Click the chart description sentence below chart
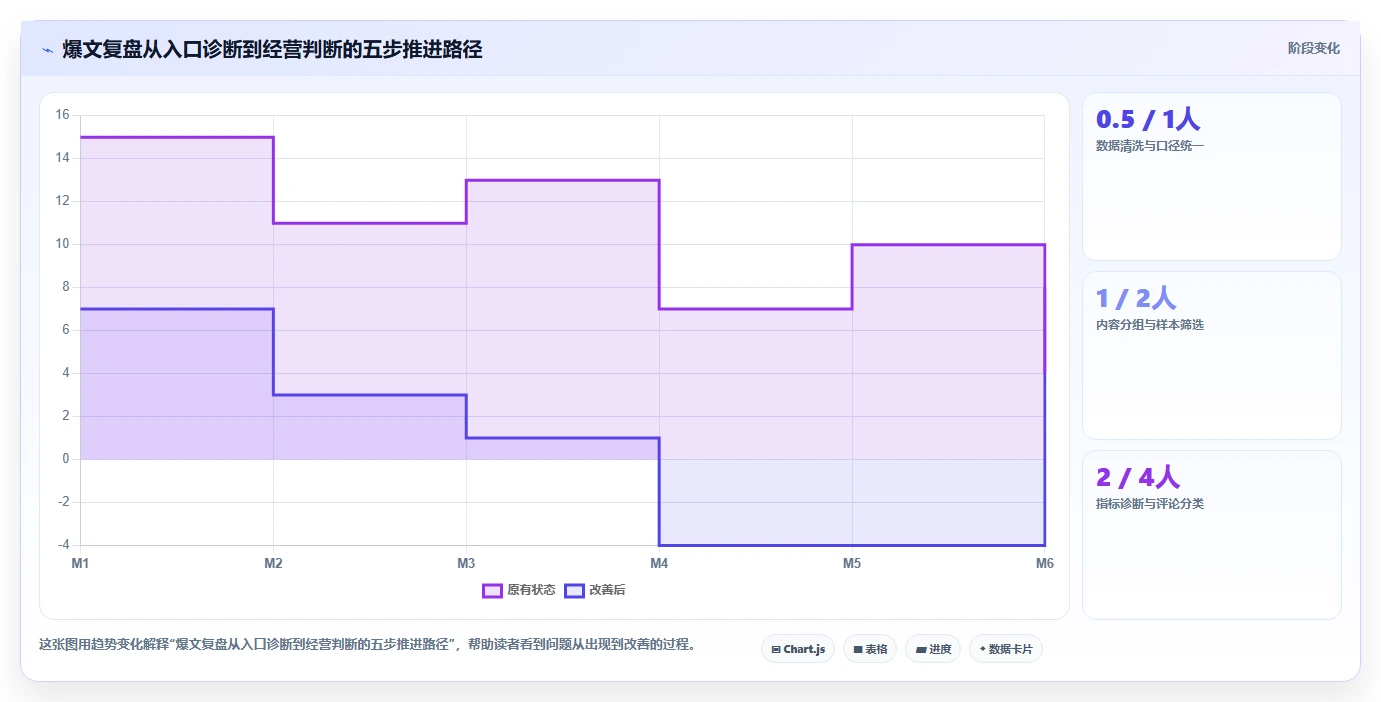The image size is (1381, 702). point(367,644)
